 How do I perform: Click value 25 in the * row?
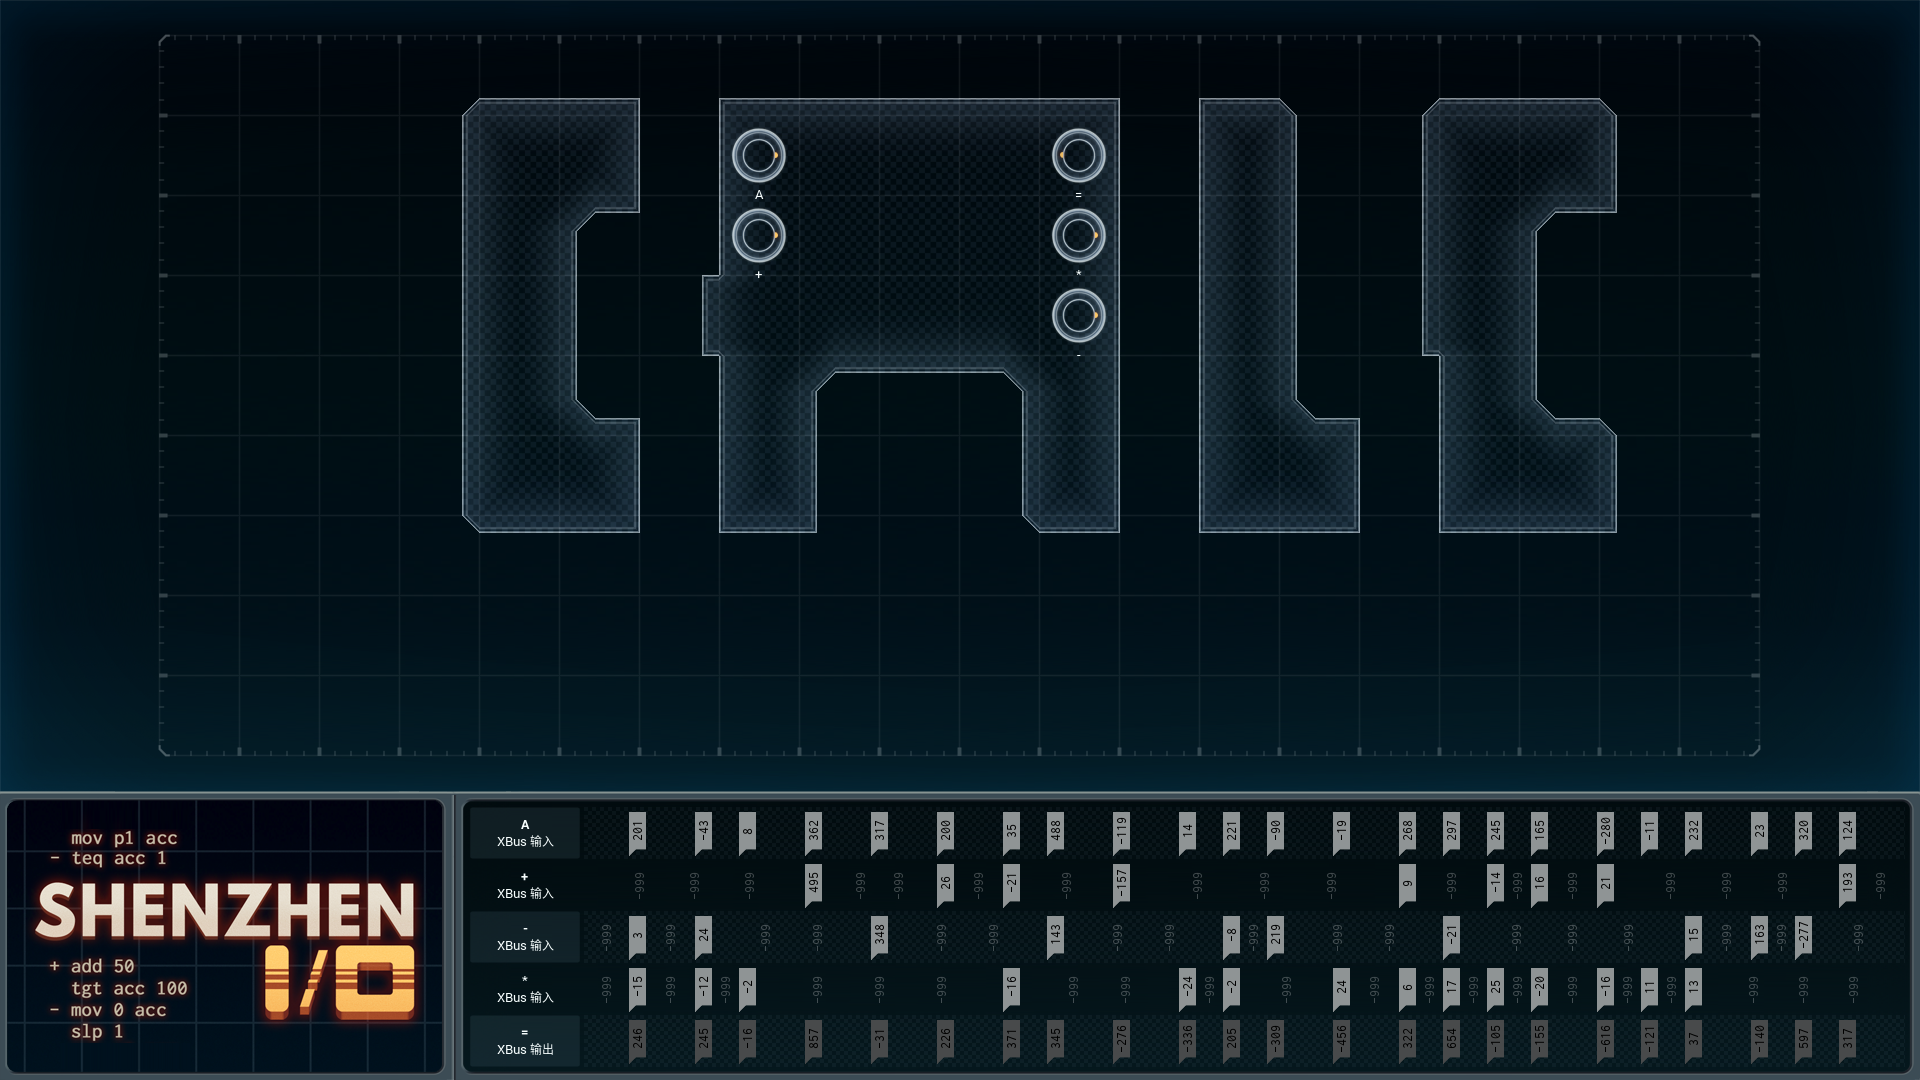[1496, 987]
